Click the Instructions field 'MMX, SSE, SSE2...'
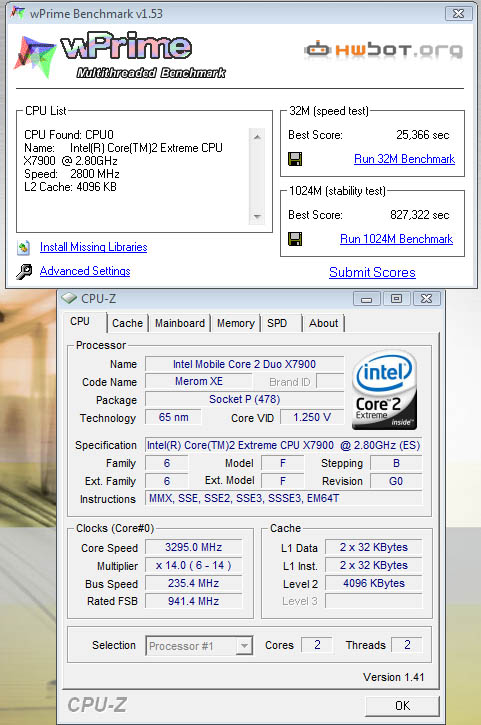 [x=284, y=498]
